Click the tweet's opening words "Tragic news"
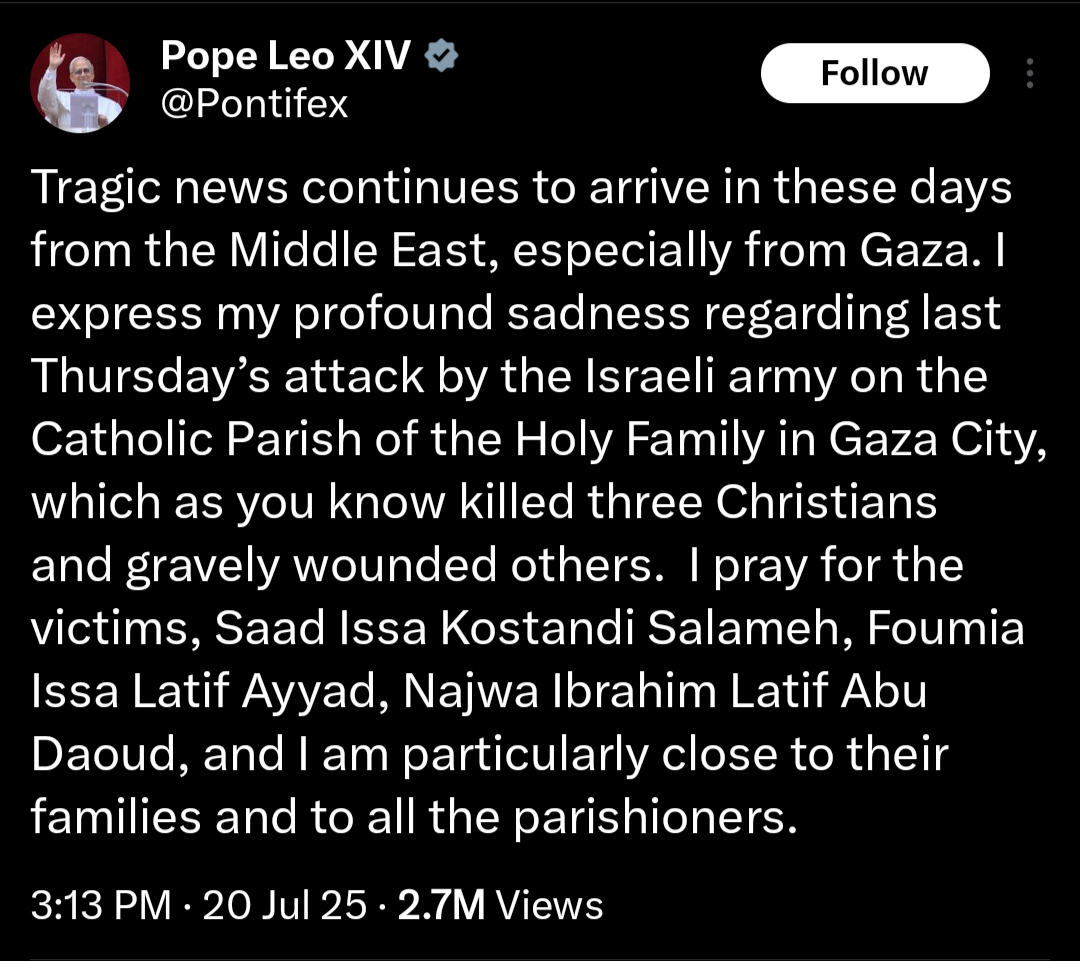This screenshot has height=961, width=1080. coord(159,188)
